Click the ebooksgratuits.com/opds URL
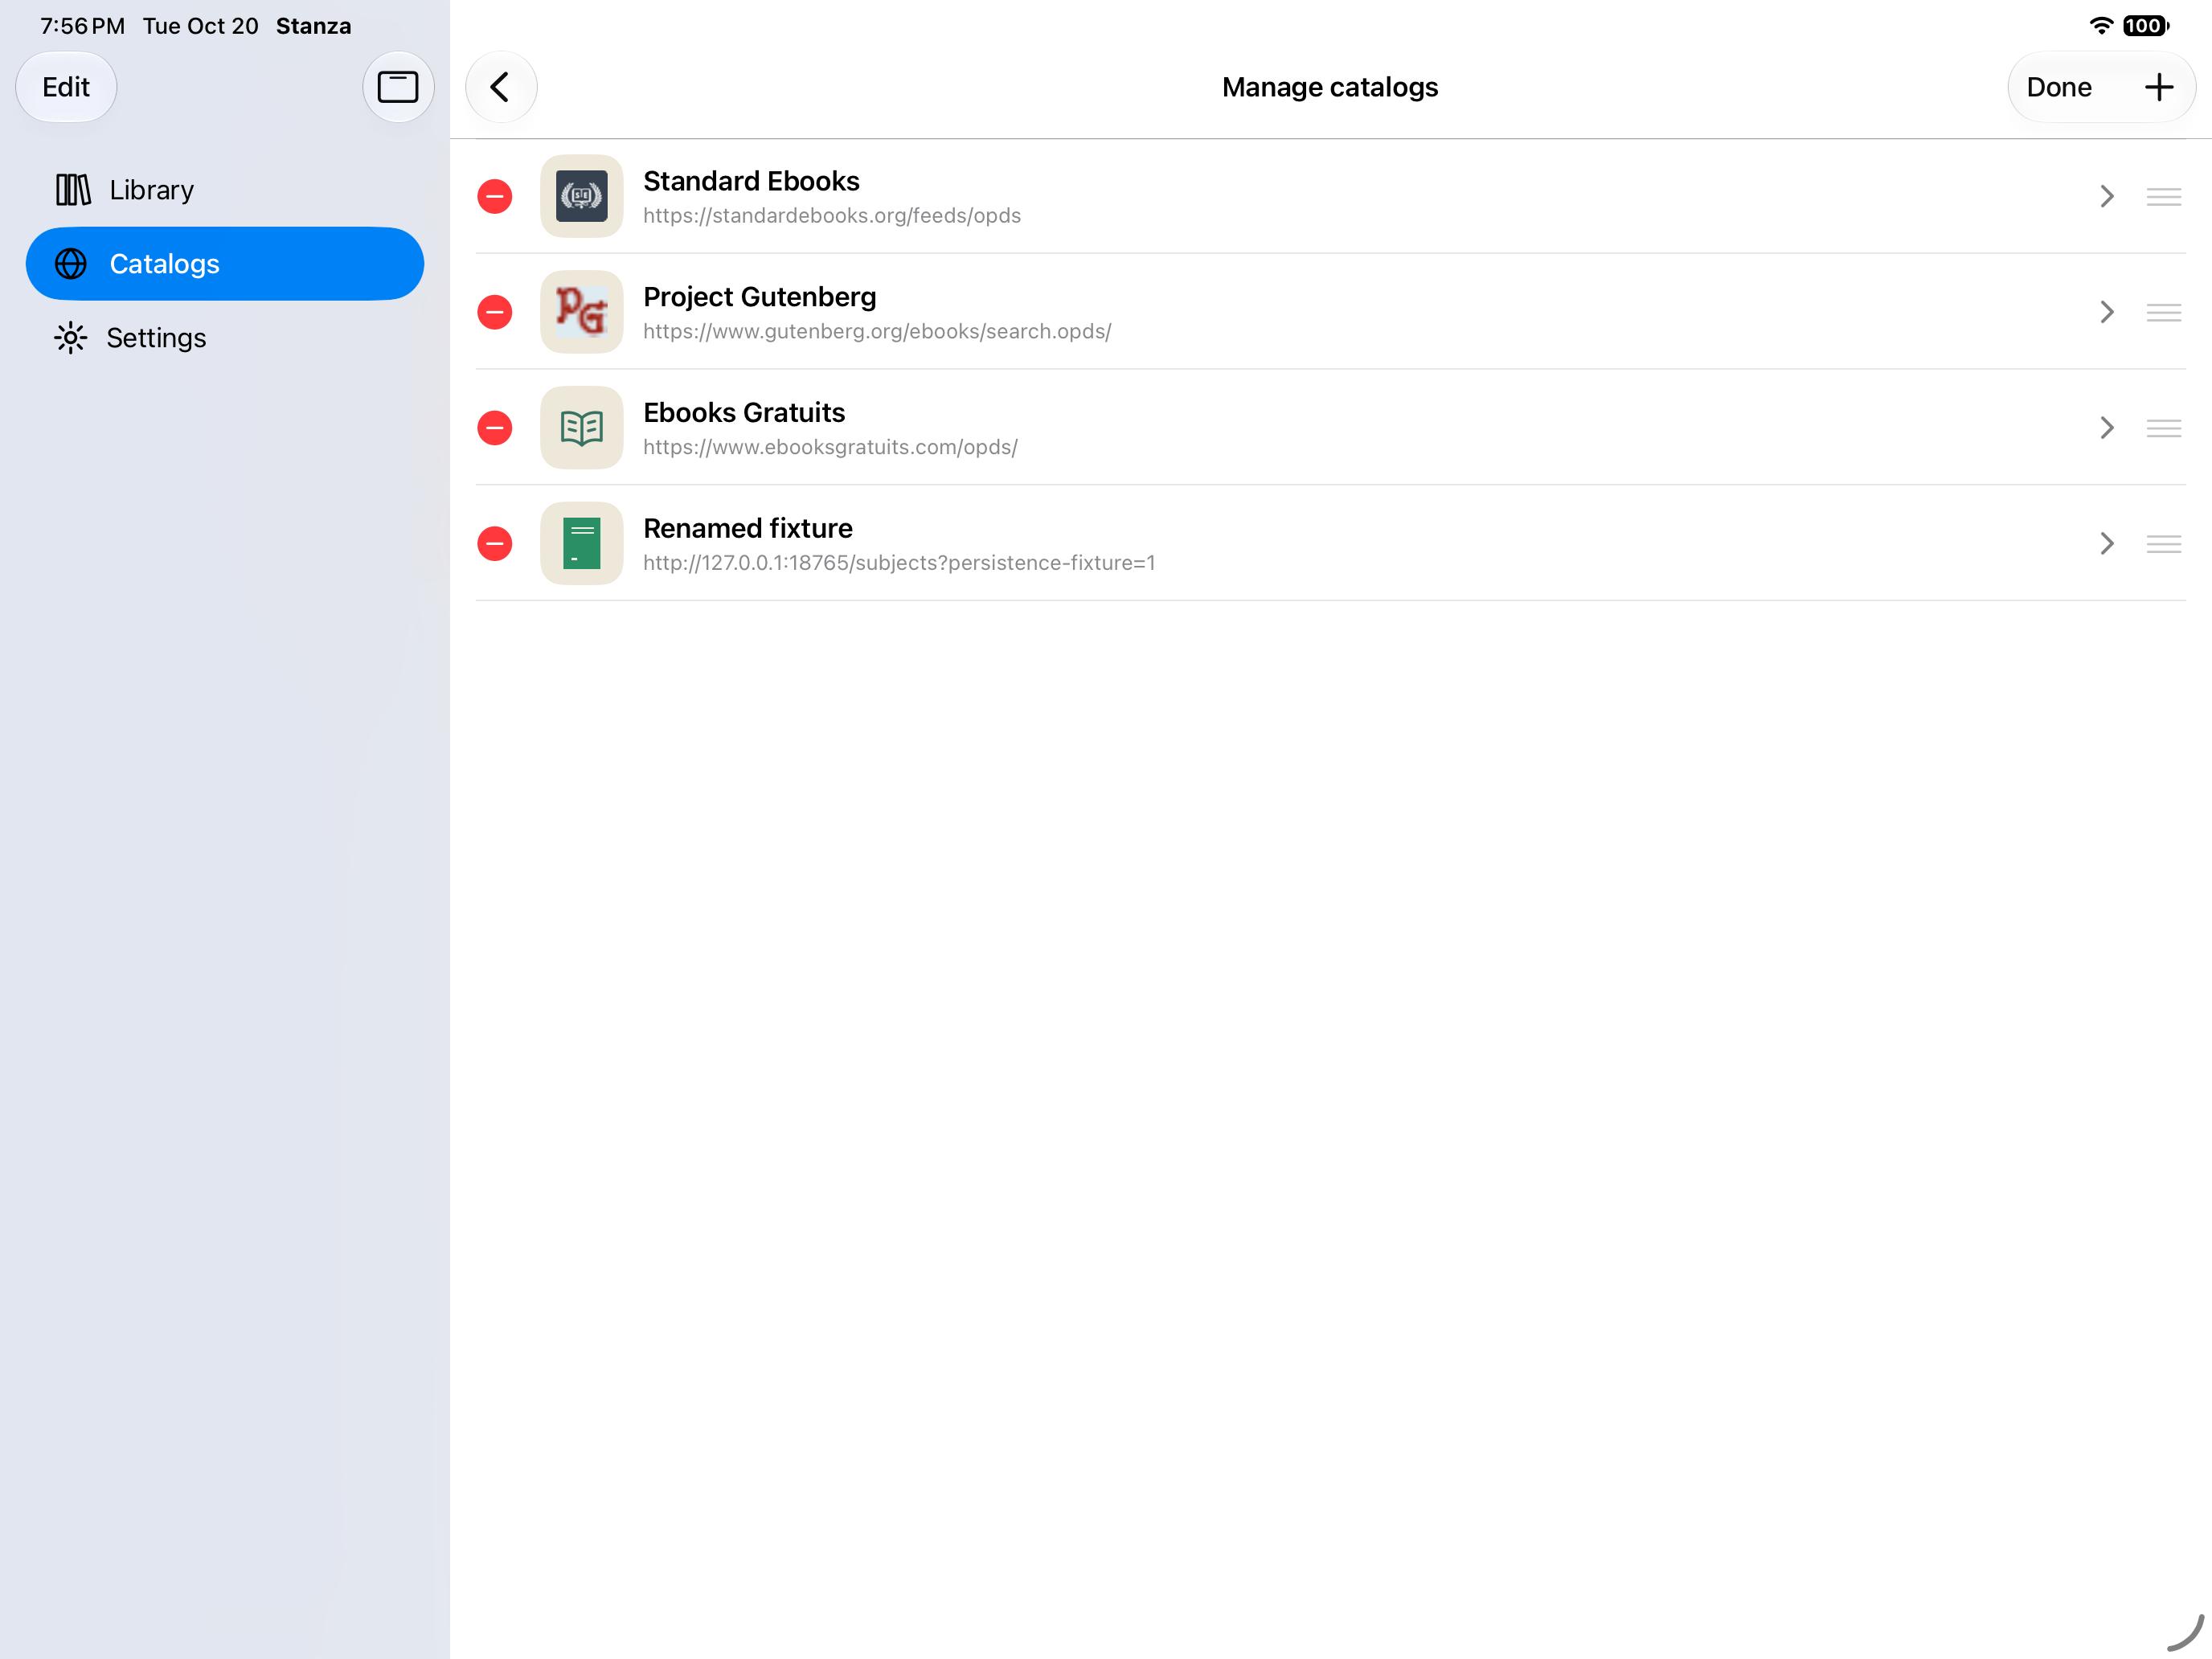 830,447
